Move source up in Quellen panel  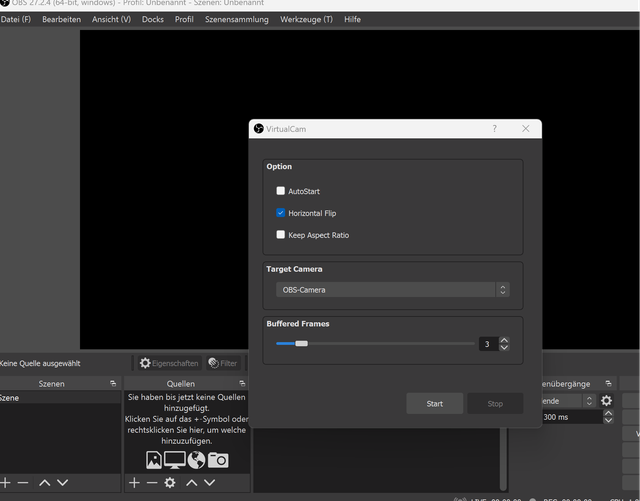click(x=192, y=483)
